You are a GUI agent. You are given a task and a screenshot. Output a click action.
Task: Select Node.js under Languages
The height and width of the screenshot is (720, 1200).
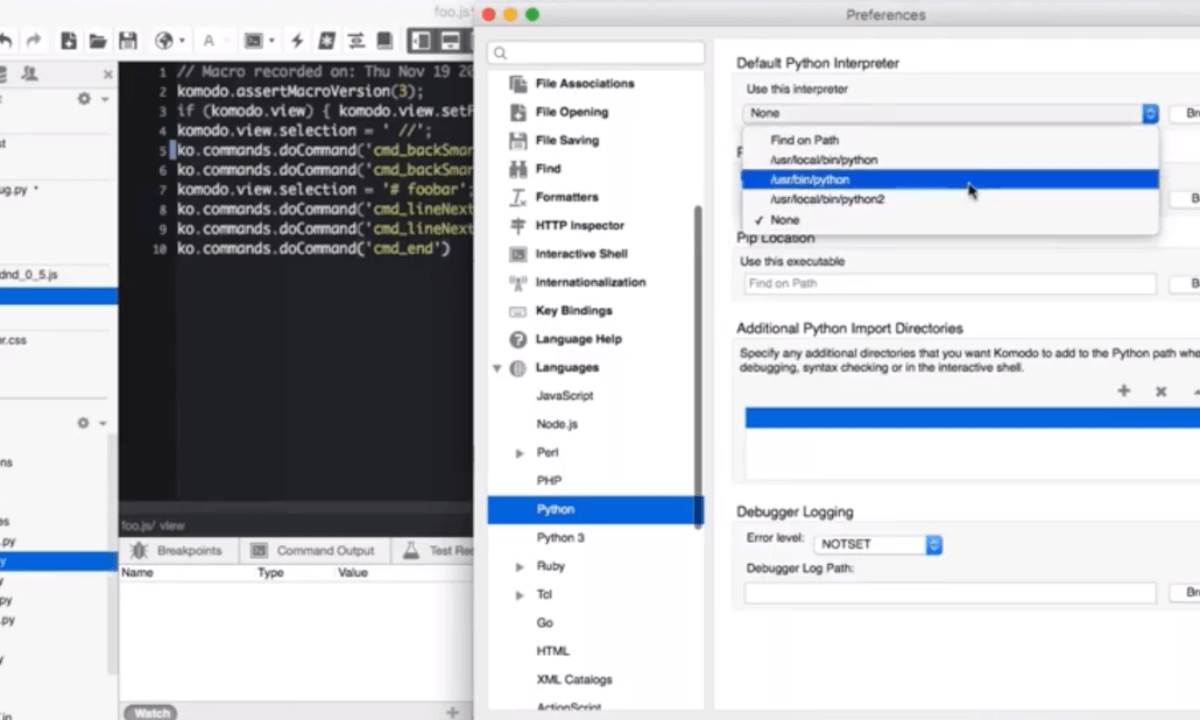coord(557,424)
